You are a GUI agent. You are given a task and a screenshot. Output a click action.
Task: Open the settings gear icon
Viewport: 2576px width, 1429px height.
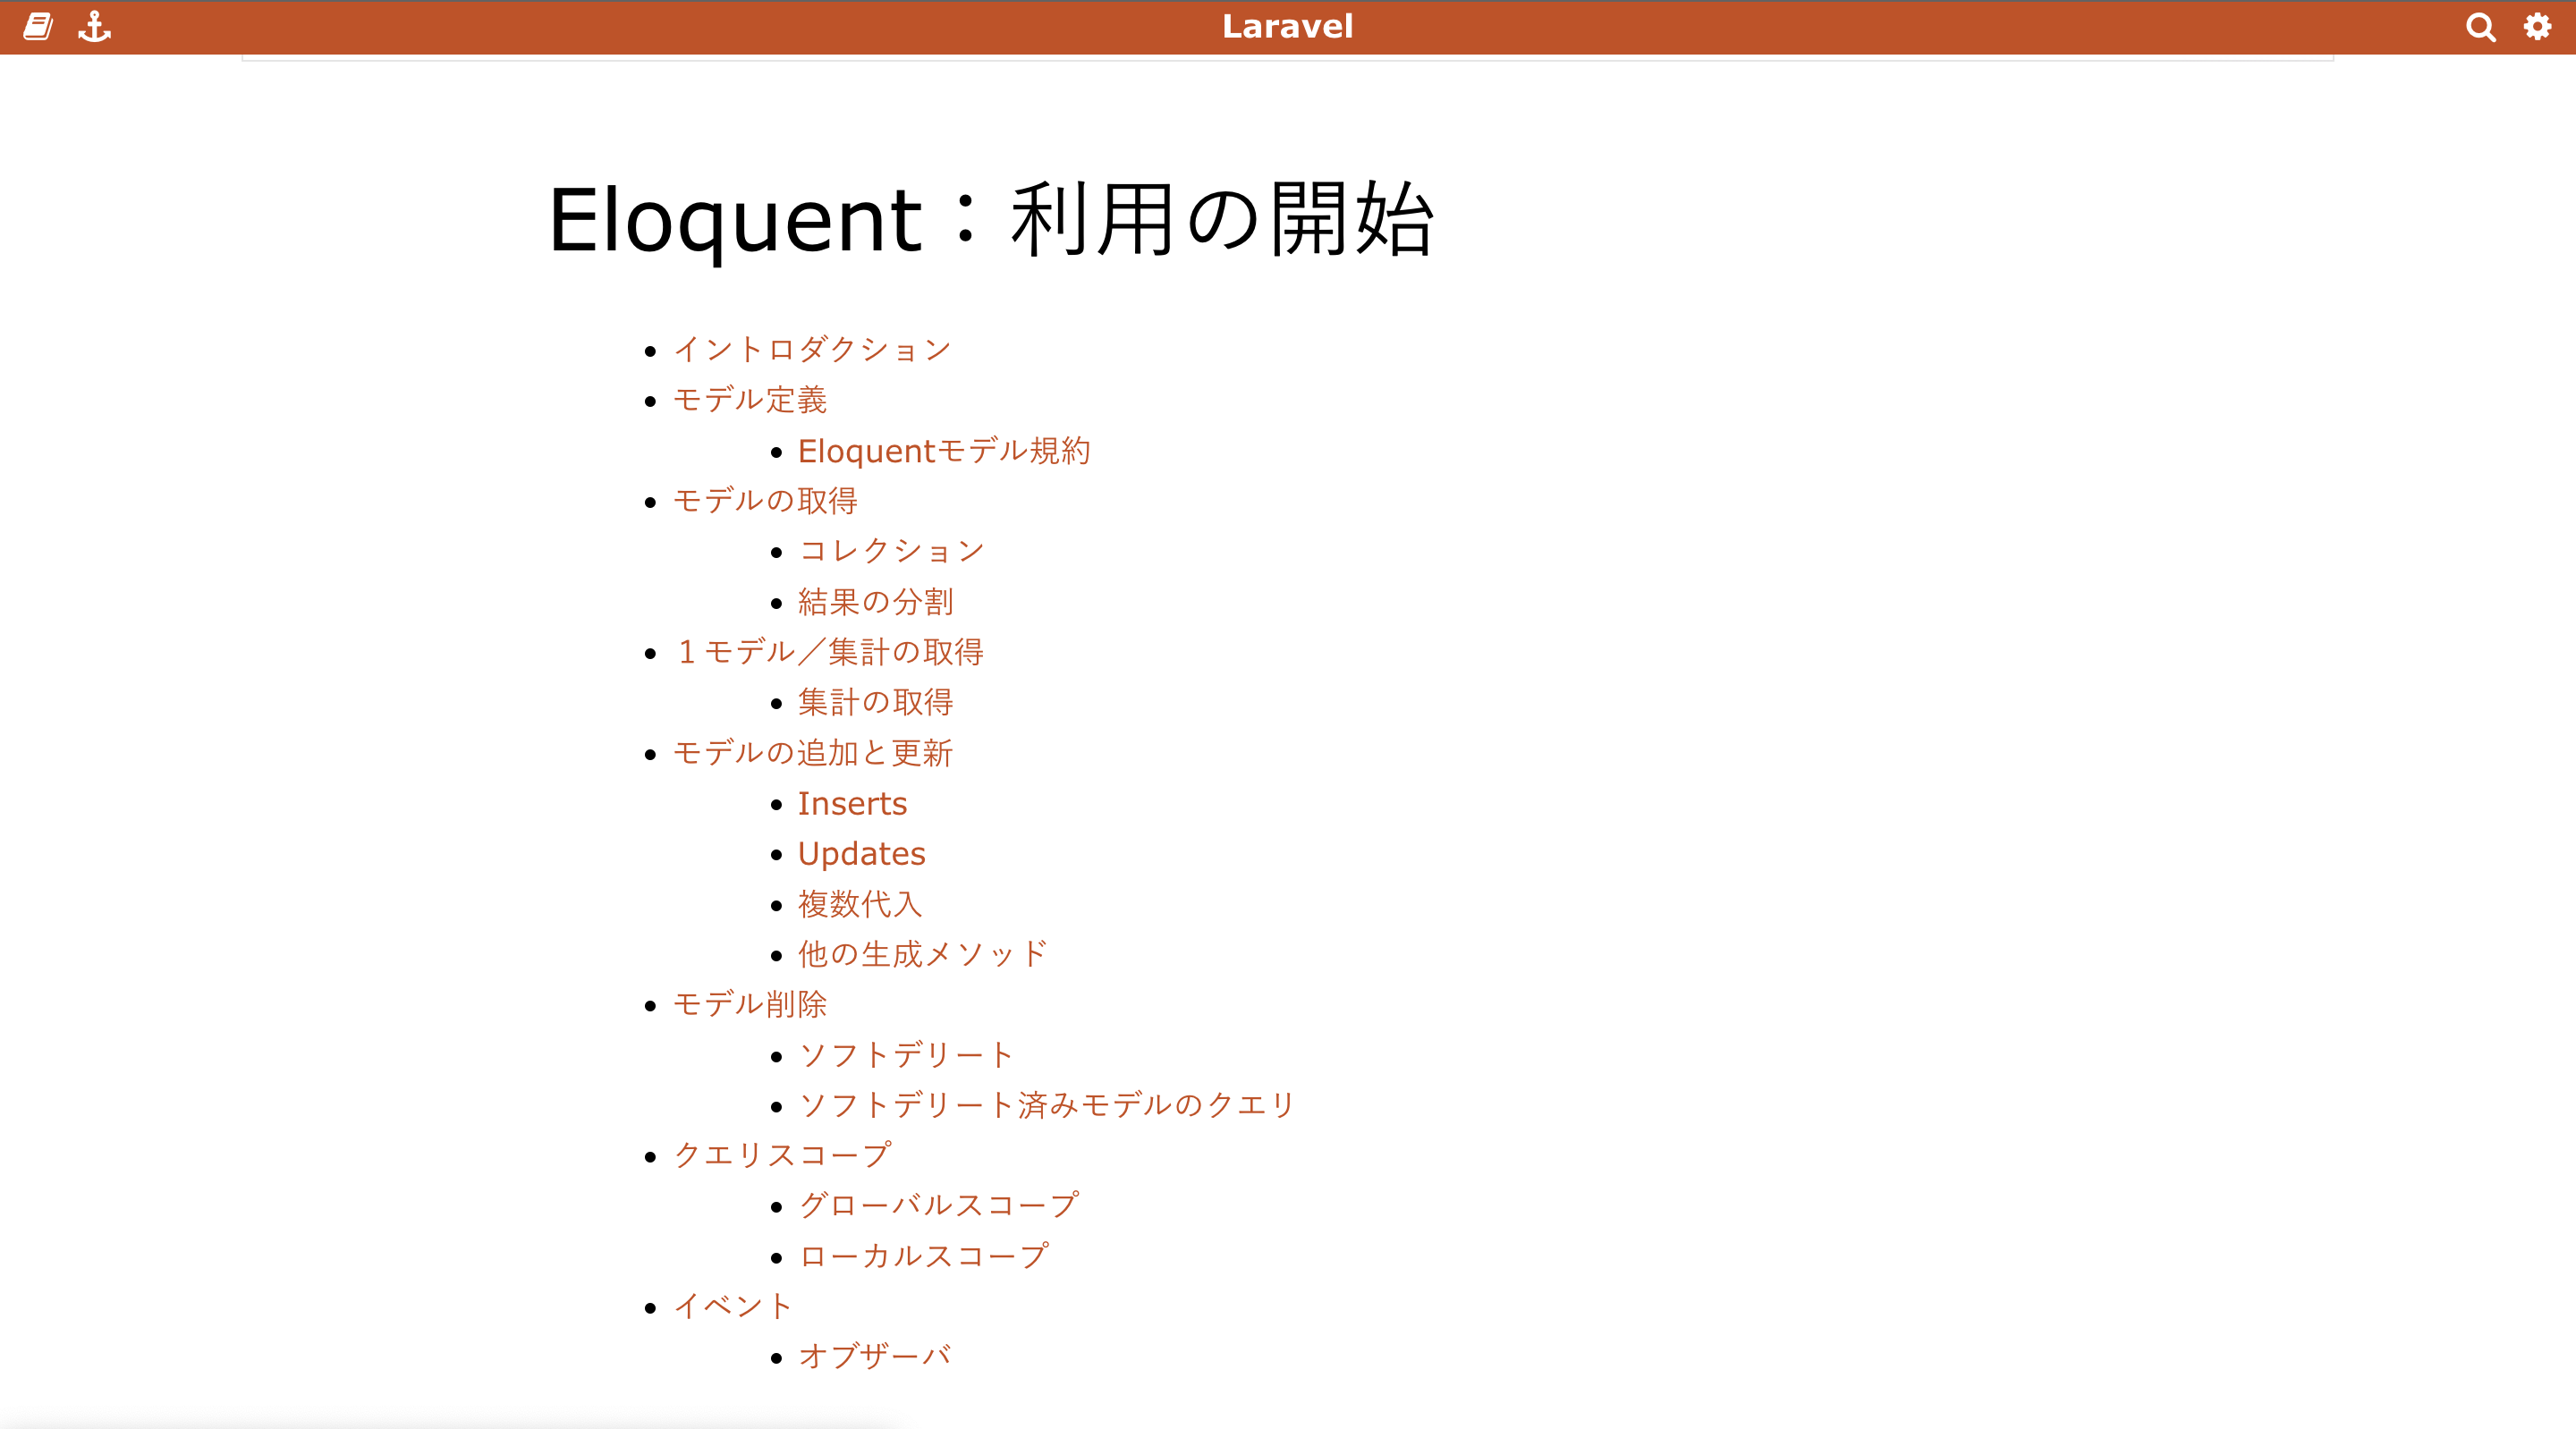tap(2537, 26)
